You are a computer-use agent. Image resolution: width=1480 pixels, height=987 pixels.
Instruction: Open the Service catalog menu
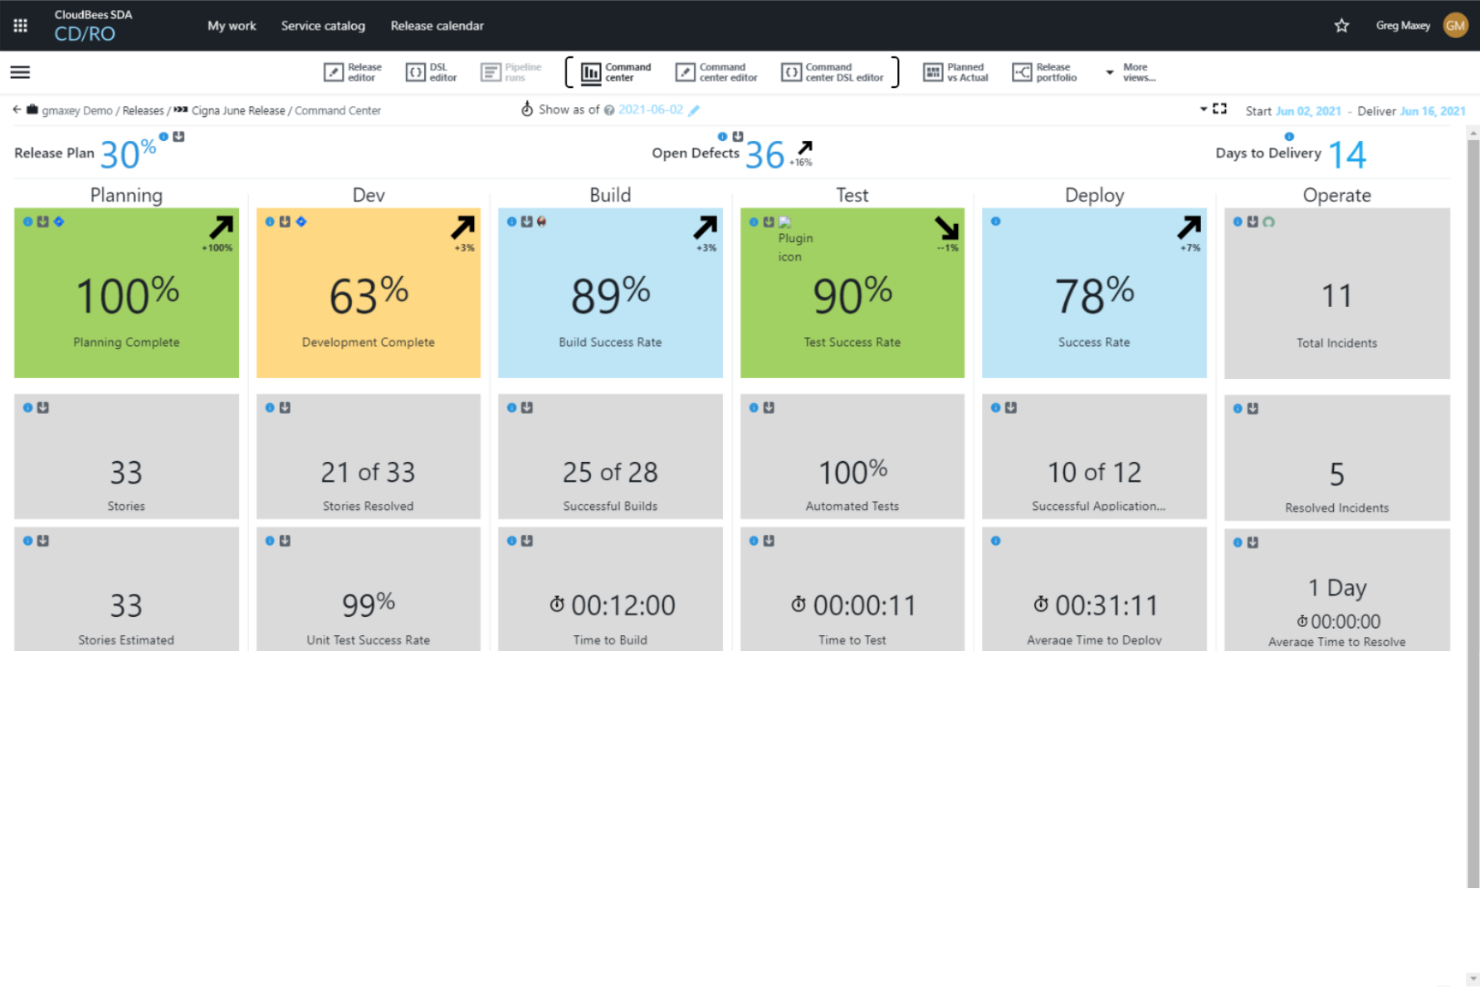(323, 26)
